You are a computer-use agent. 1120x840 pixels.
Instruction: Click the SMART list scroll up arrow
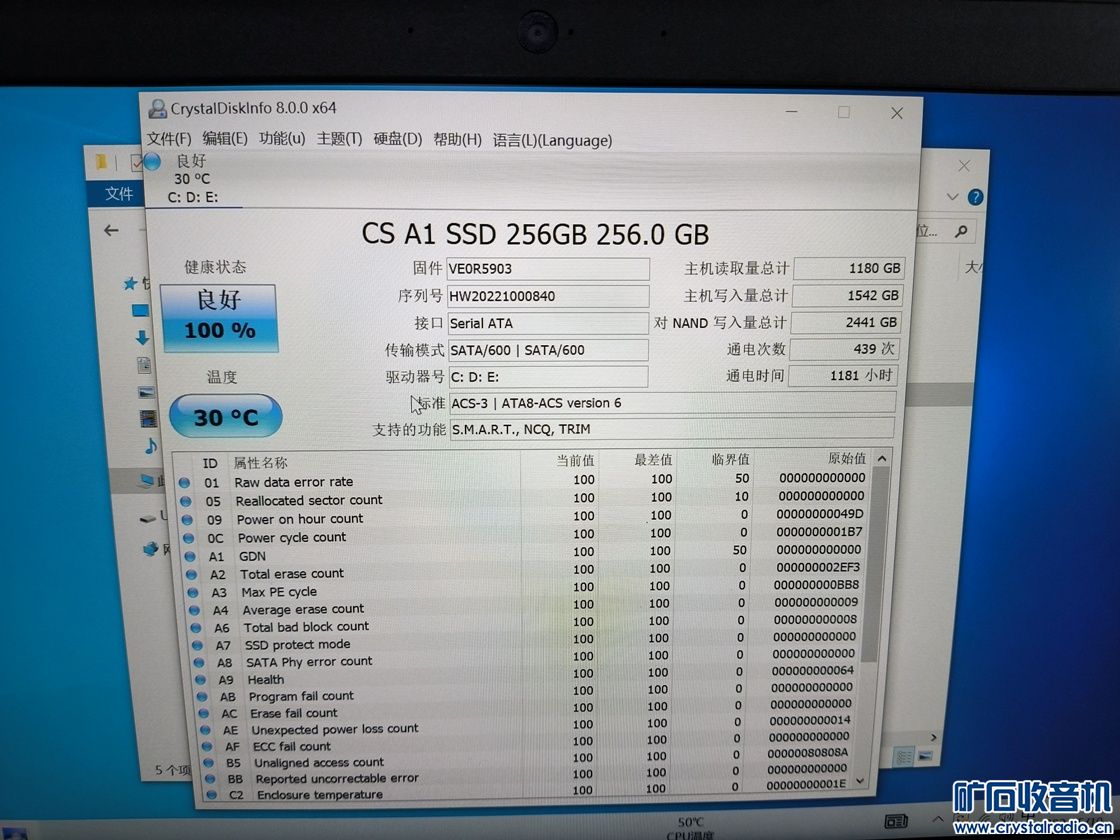[x=882, y=459]
